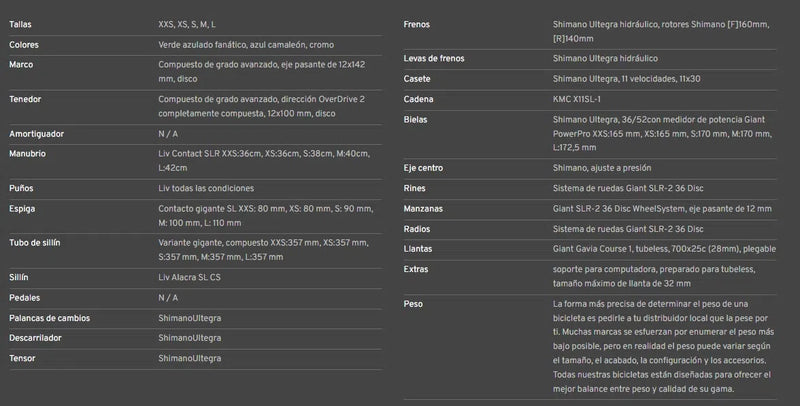Select 'ShimanoUltegra' in the Descarrilador row

190,338
